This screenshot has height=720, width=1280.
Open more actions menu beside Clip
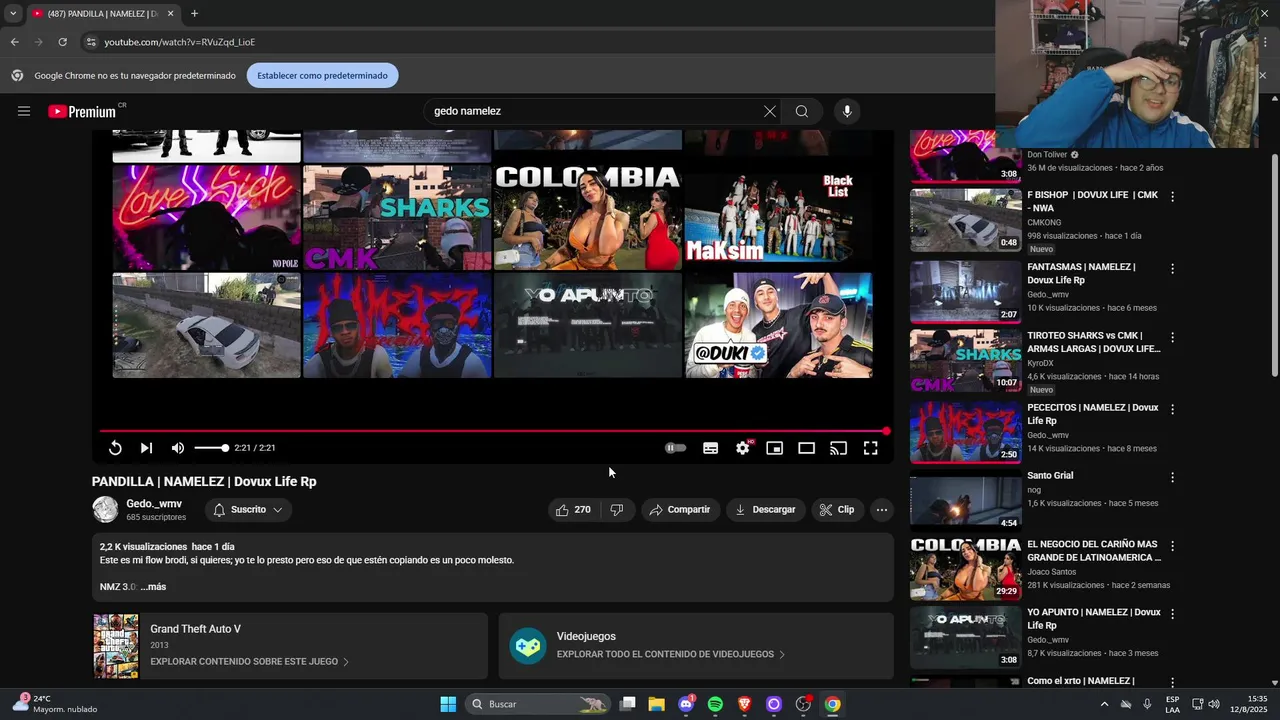point(881,509)
